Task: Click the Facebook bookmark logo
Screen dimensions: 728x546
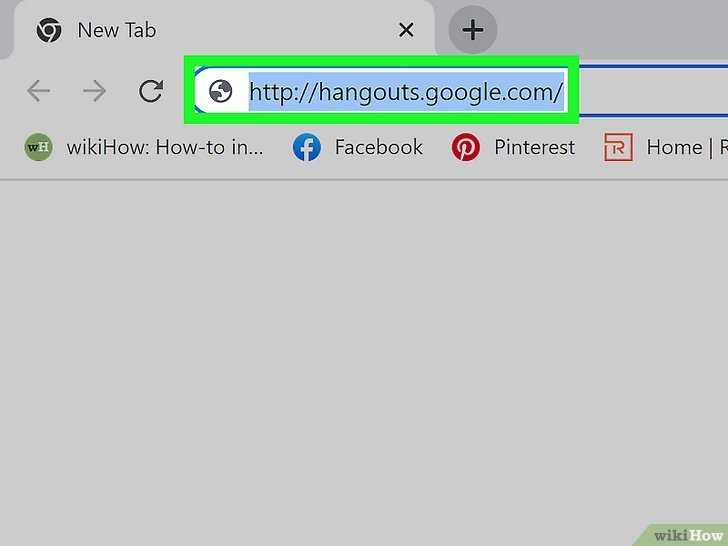Action: pyautogui.click(x=307, y=148)
